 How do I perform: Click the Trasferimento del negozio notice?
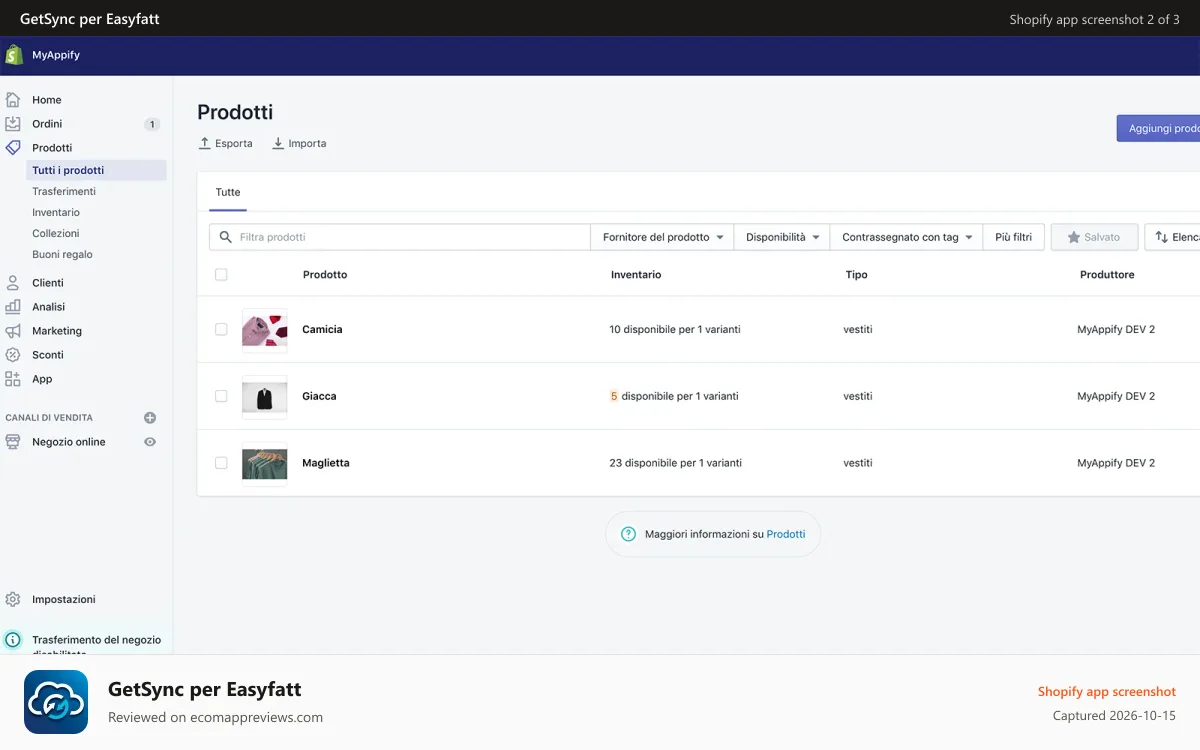click(96, 643)
